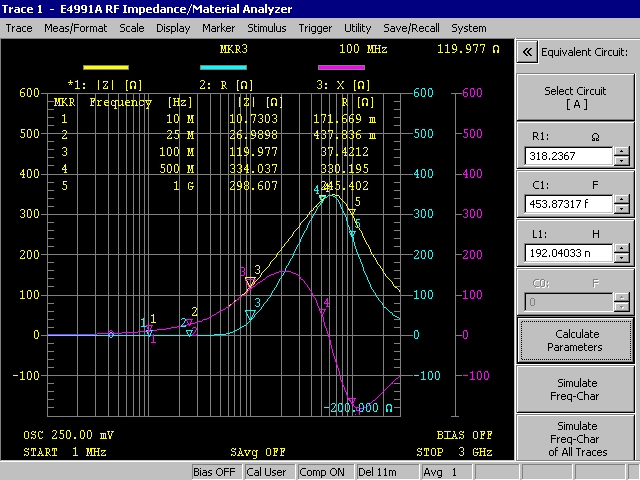Click yellow marker 5 on the |Z| trace
640x480 pixels.
tap(352, 212)
